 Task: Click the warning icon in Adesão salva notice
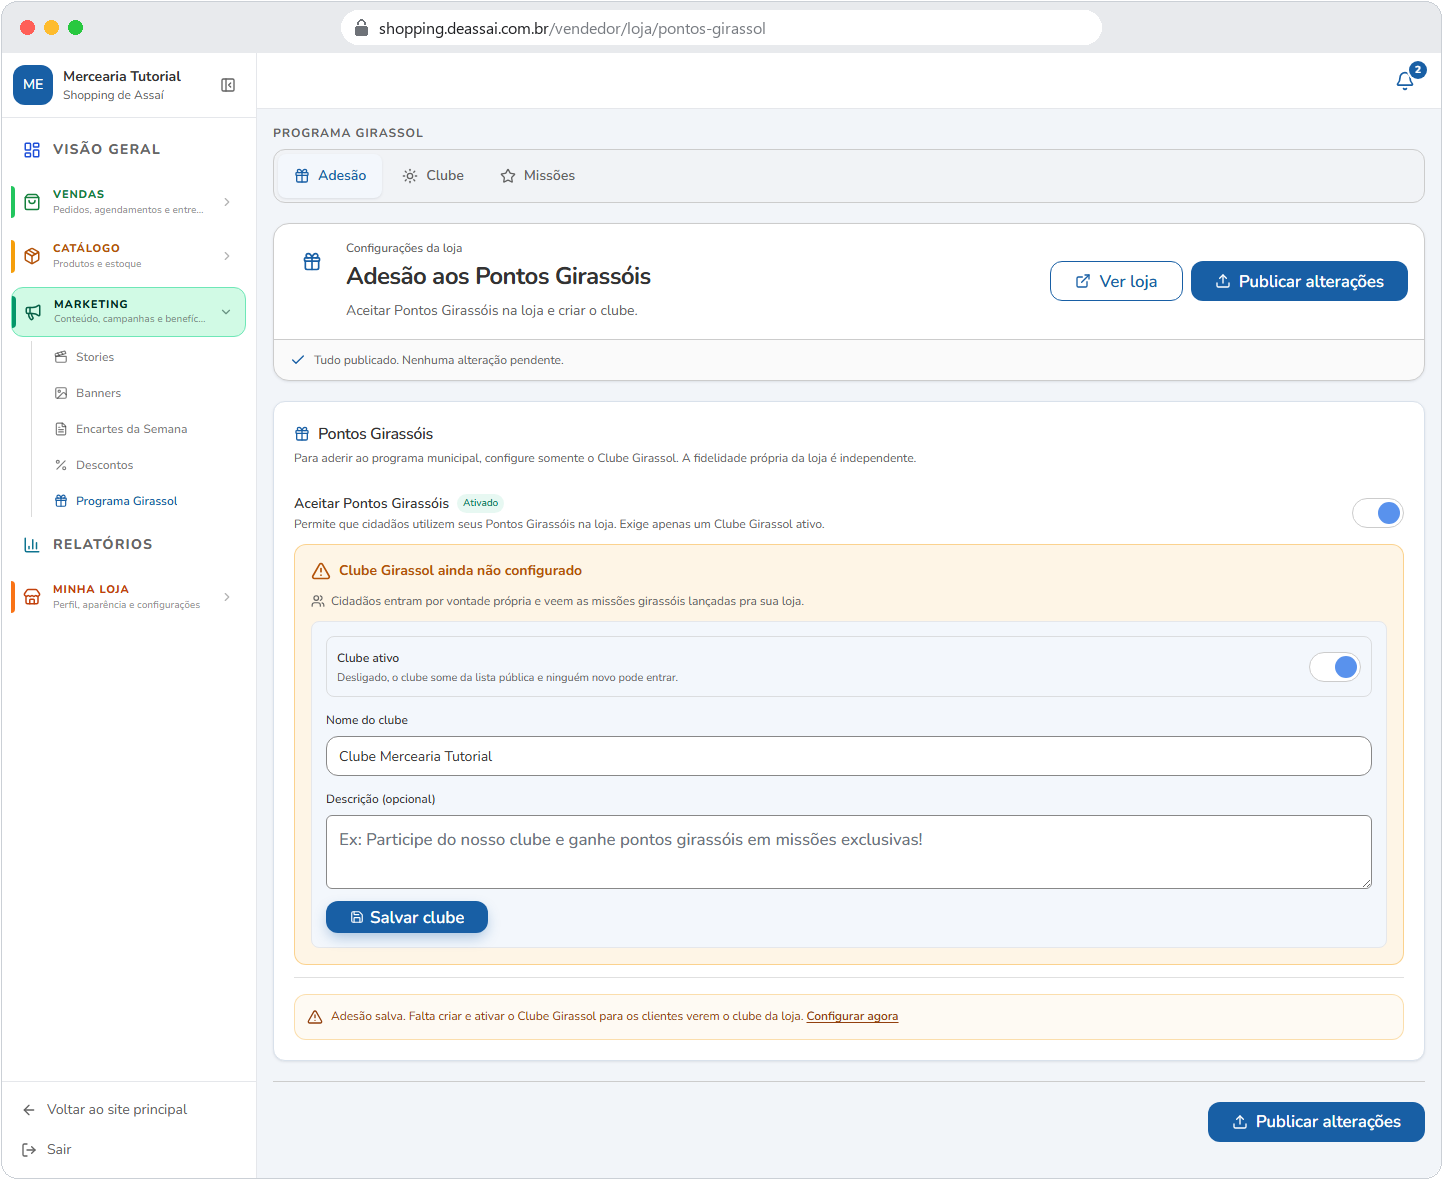tap(315, 1017)
